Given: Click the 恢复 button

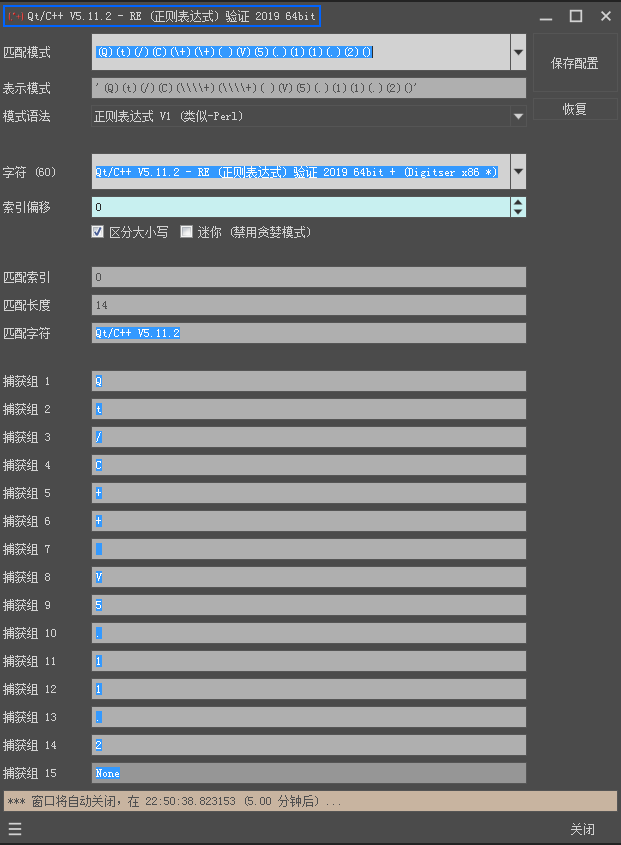Looking at the screenshot, I should pos(575,109).
